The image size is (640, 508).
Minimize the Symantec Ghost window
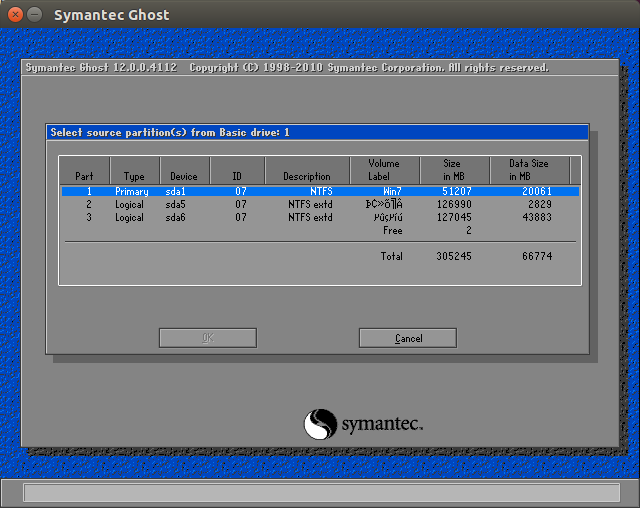pos(35,15)
